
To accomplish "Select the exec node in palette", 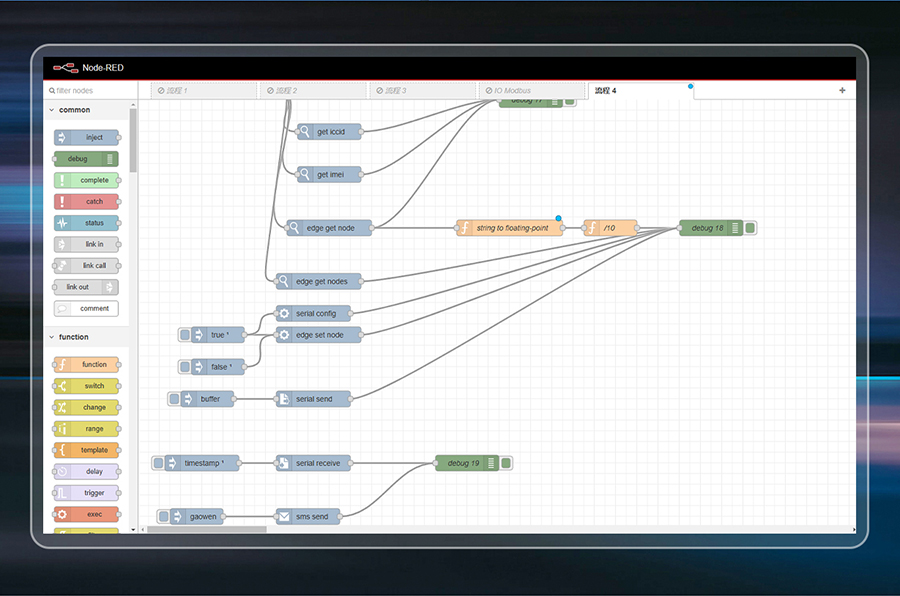I will pyautogui.click(x=87, y=514).
